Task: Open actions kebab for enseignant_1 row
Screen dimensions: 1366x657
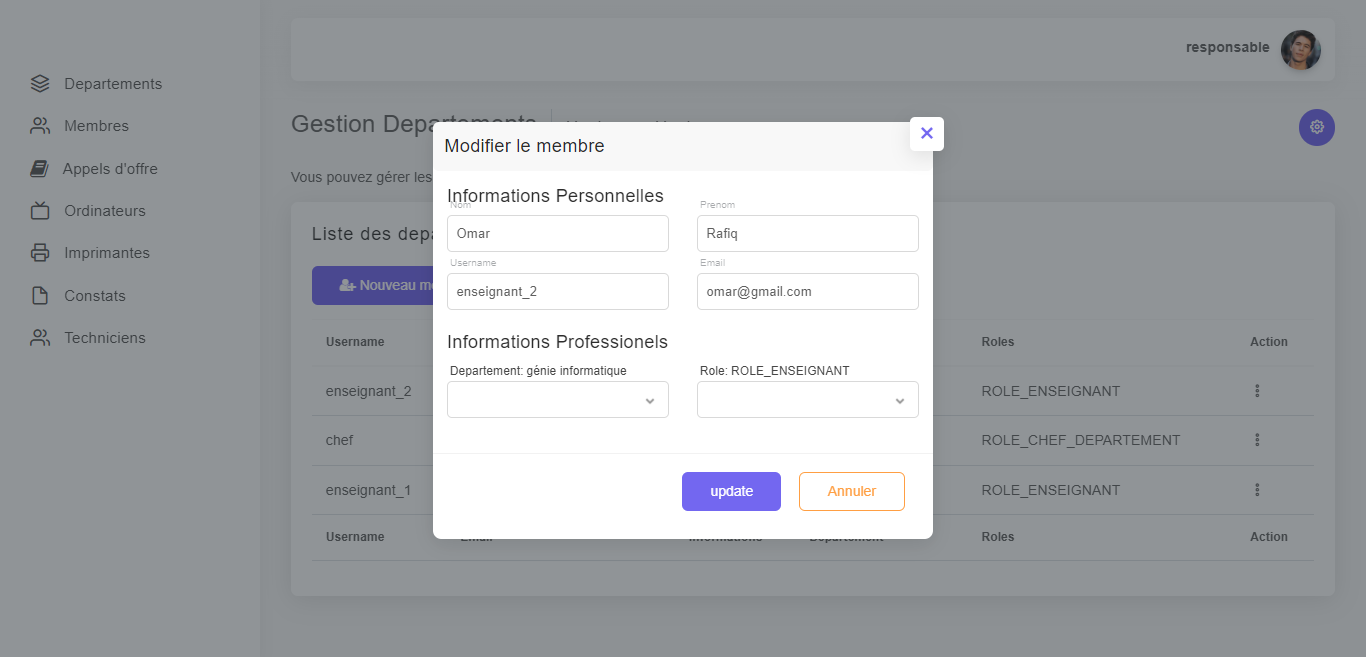Action: pos(1257,490)
